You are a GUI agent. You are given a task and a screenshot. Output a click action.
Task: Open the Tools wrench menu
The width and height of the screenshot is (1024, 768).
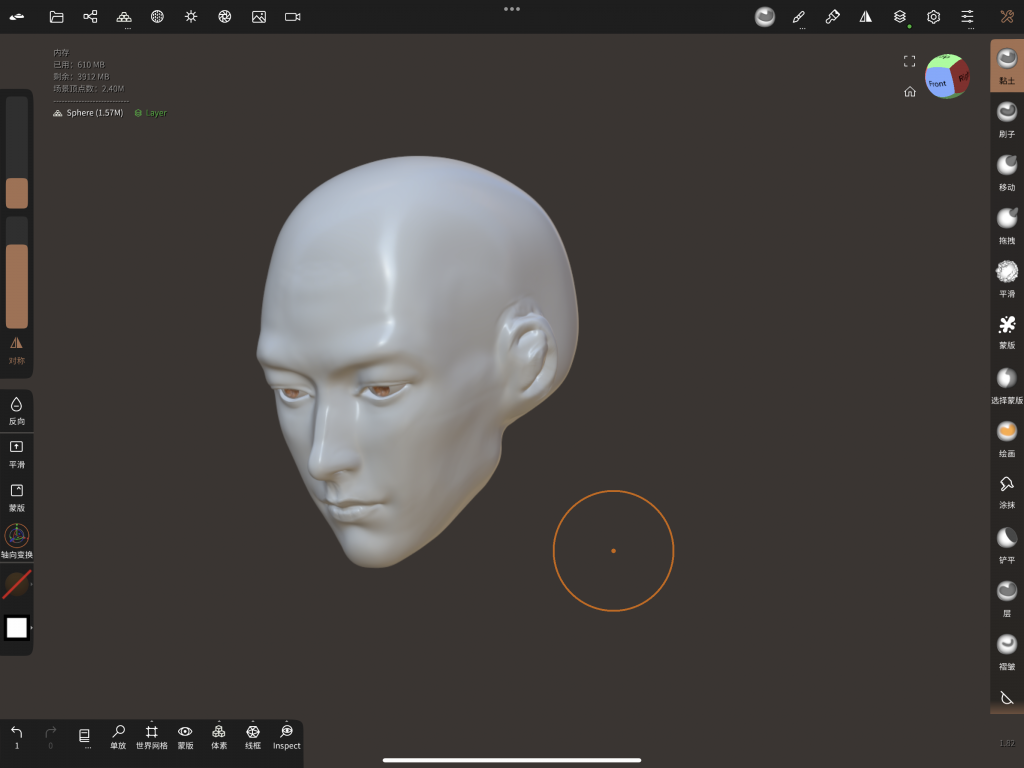tap(1006, 16)
